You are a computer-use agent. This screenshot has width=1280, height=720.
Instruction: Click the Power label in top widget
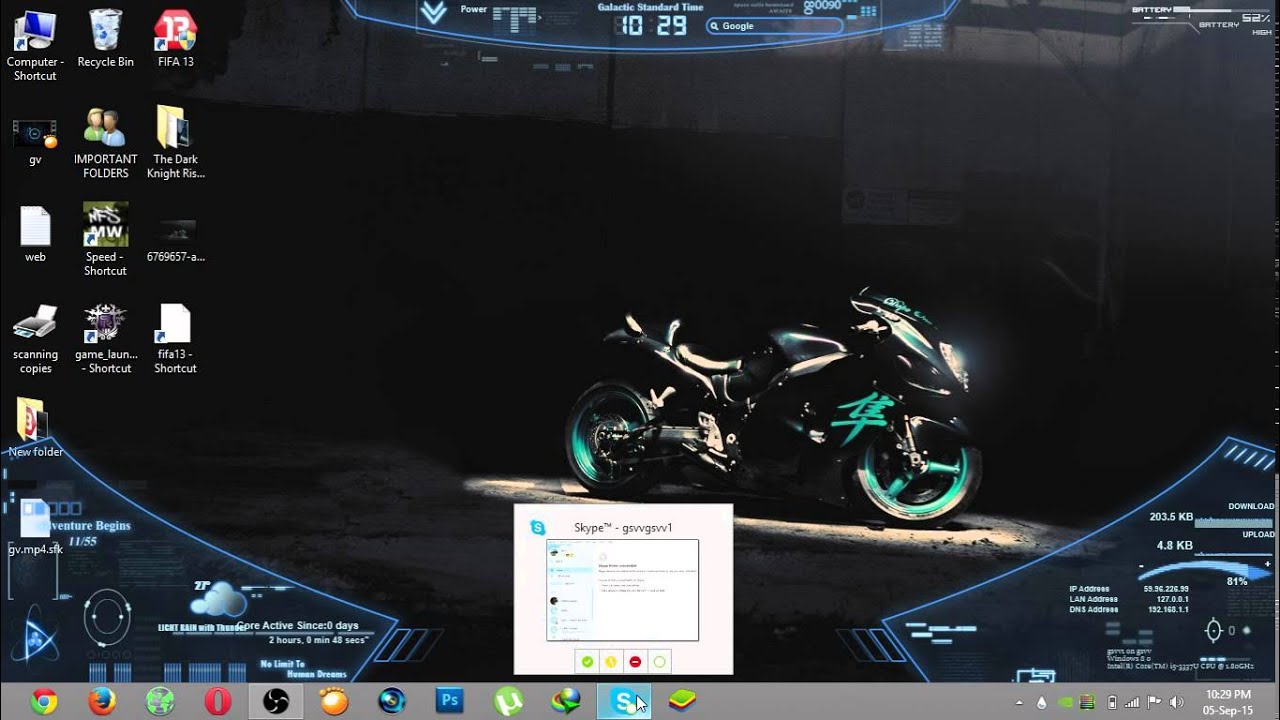(474, 9)
